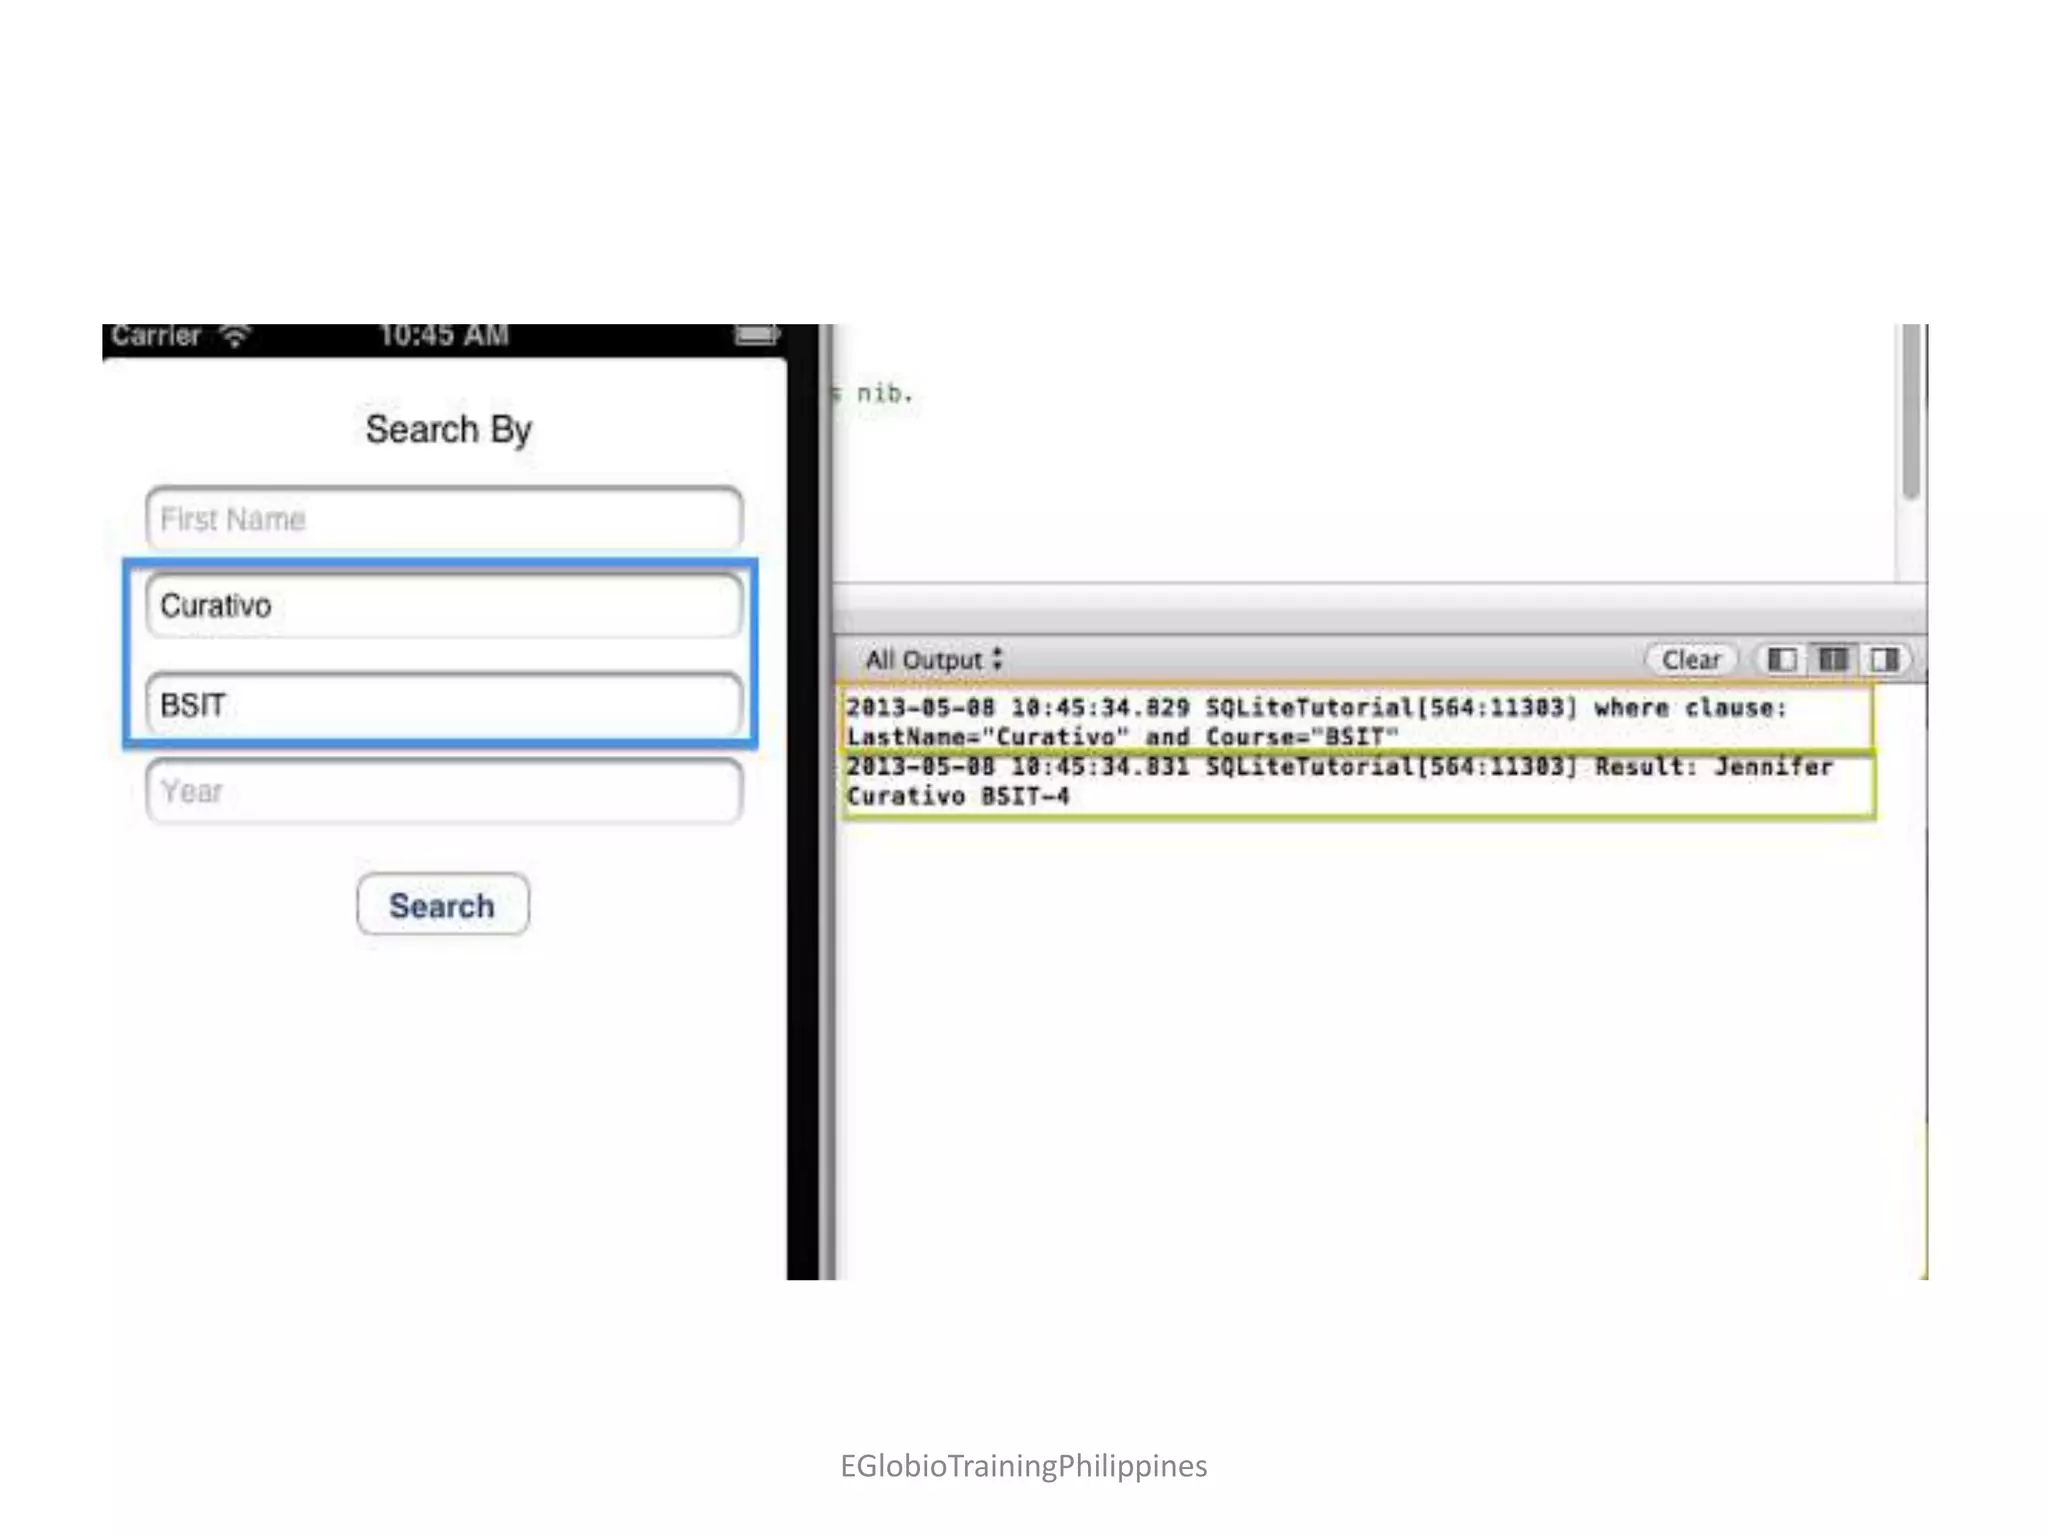Select the BSIT course field
The height and width of the screenshot is (1536, 2048).
(444, 705)
